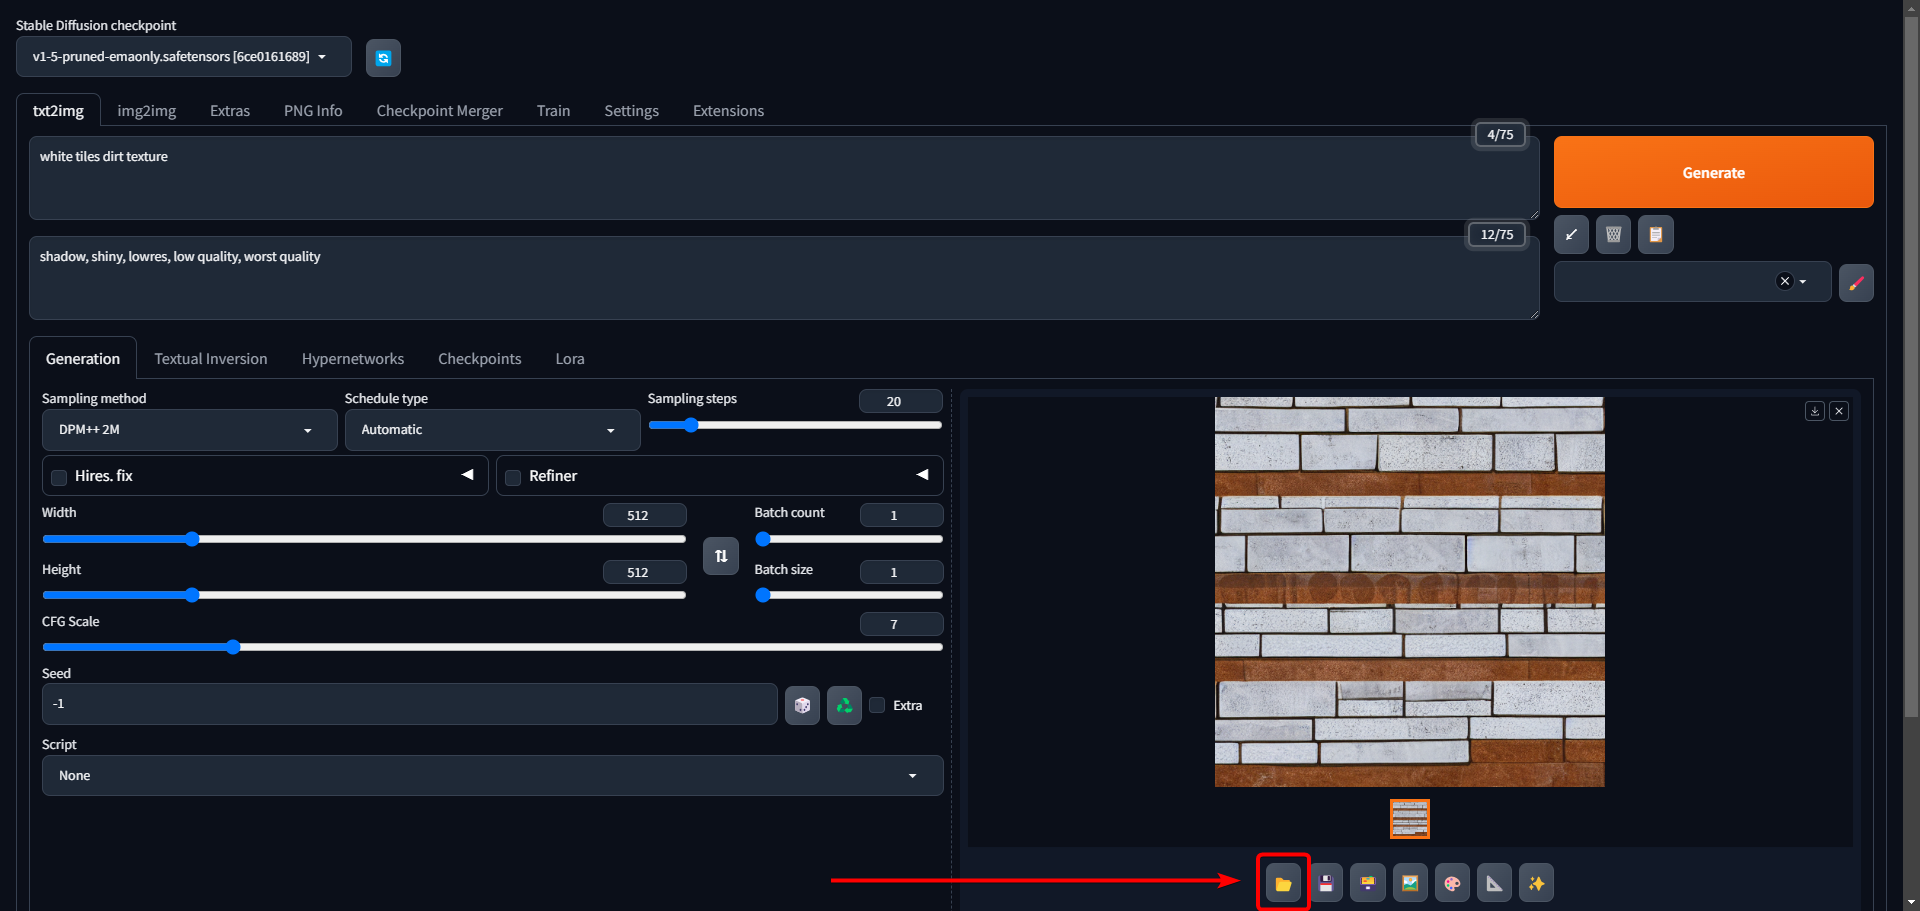Click the floppy disk save image icon

(x=1326, y=883)
